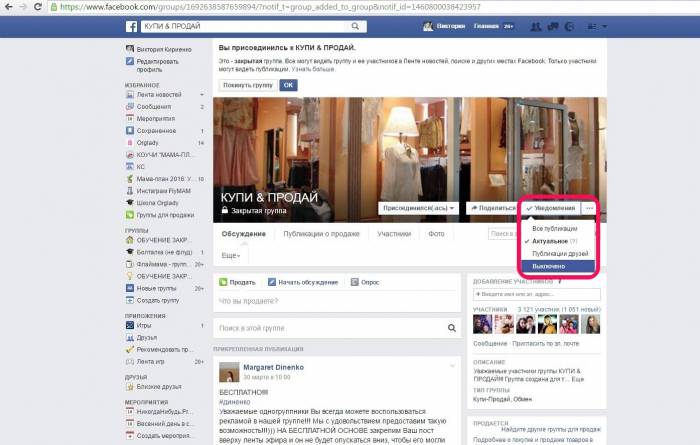Expand the 'Еще' tab dropdown
This screenshot has height=445, width=700.
[x=231, y=256]
